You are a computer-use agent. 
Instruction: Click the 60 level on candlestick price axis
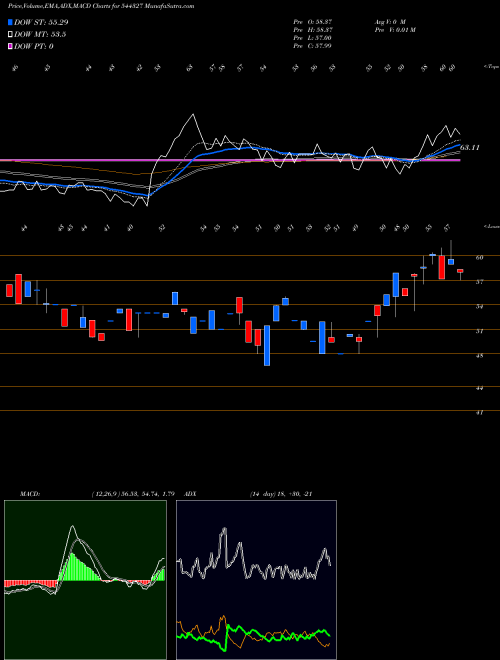[479, 257]
